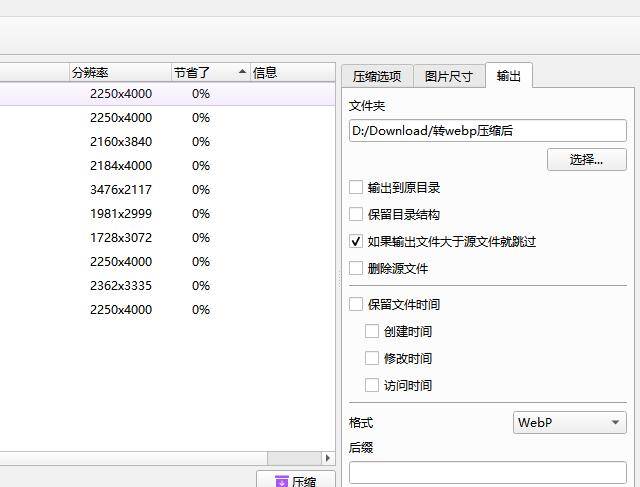
Task: Click the file list horizontal scrollbar thumb
Action: 294,458
